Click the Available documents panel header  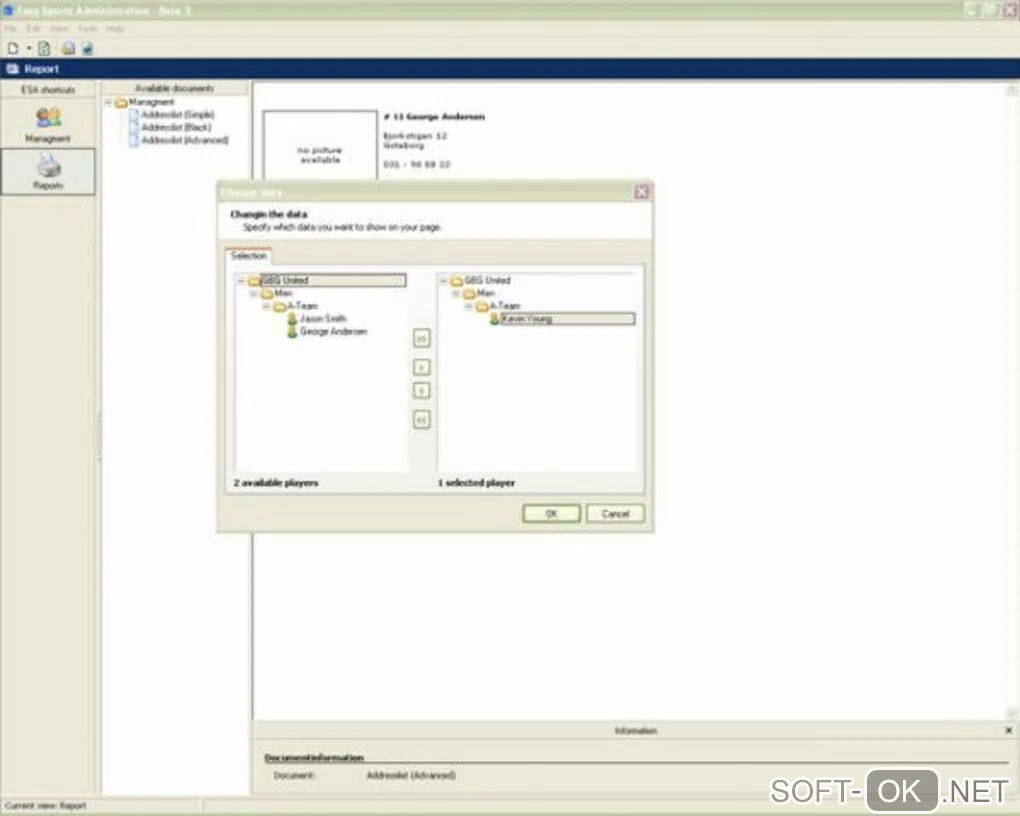tap(175, 88)
